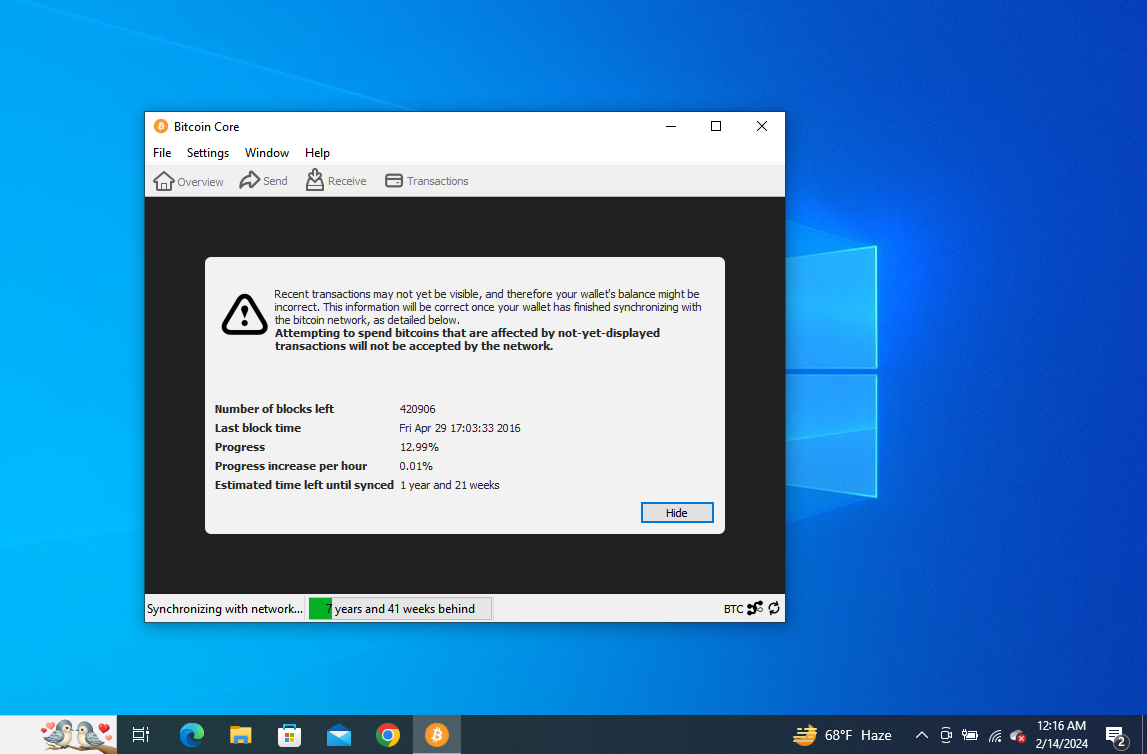Launch Google Chrome from the taskbar
Screen dimensions: 1147x754
[x=388, y=734]
